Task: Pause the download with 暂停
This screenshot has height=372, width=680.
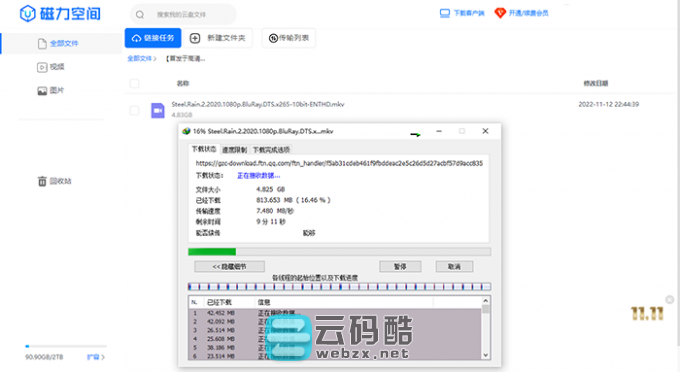Action: click(400, 267)
